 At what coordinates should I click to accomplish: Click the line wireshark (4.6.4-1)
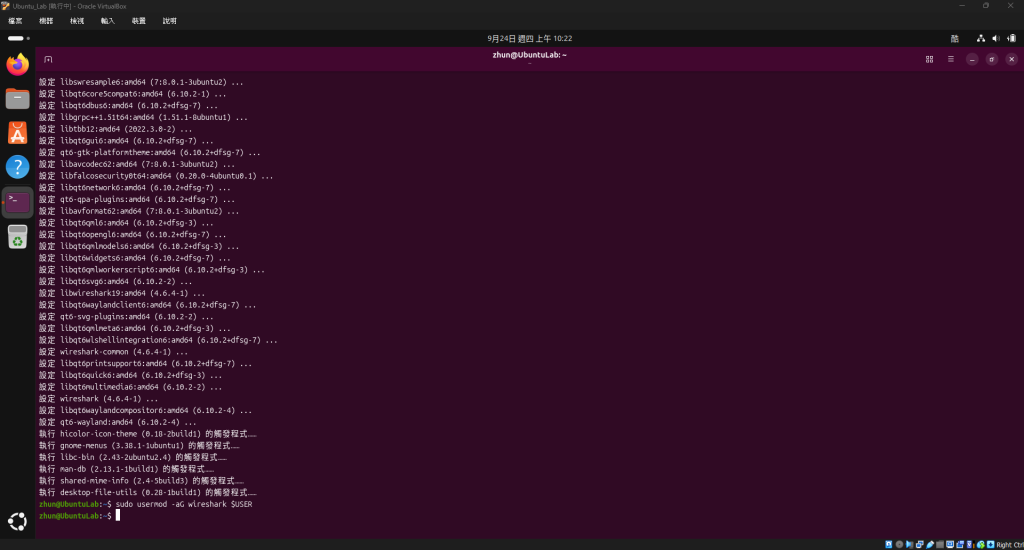tap(98, 398)
